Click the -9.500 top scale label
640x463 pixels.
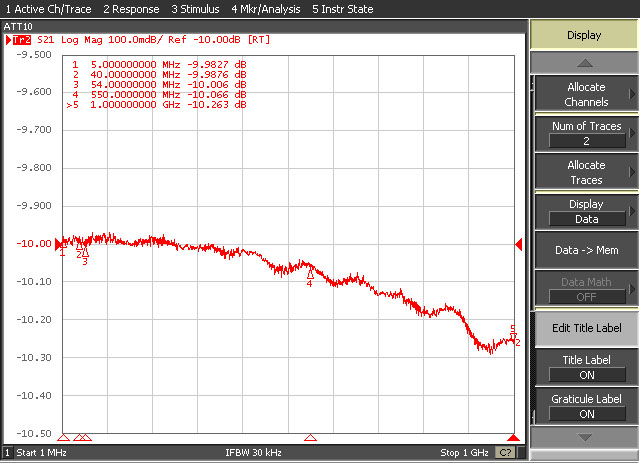pyautogui.click(x=34, y=55)
